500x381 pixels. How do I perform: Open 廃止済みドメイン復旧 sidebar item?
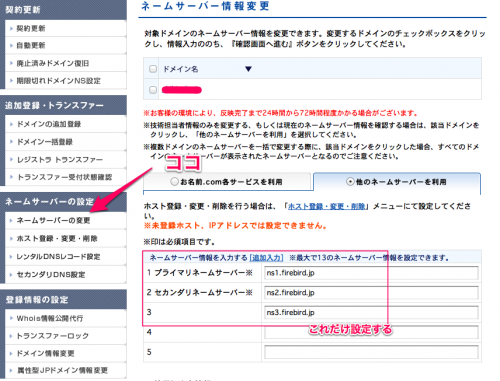pos(65,63)
